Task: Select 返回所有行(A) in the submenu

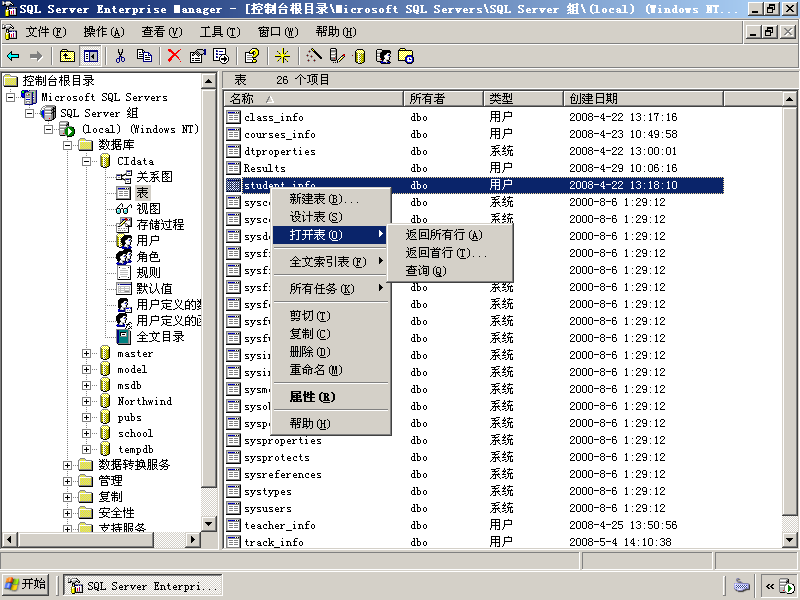Action: point(450,235)
